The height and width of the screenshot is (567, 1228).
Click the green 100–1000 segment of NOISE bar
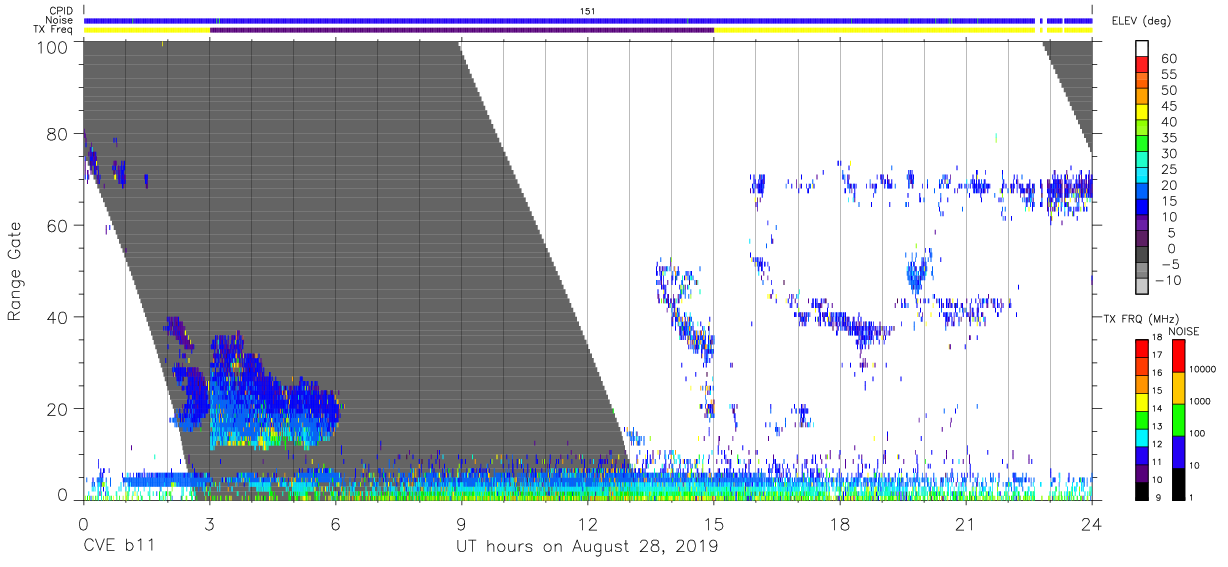[1178, 419]
